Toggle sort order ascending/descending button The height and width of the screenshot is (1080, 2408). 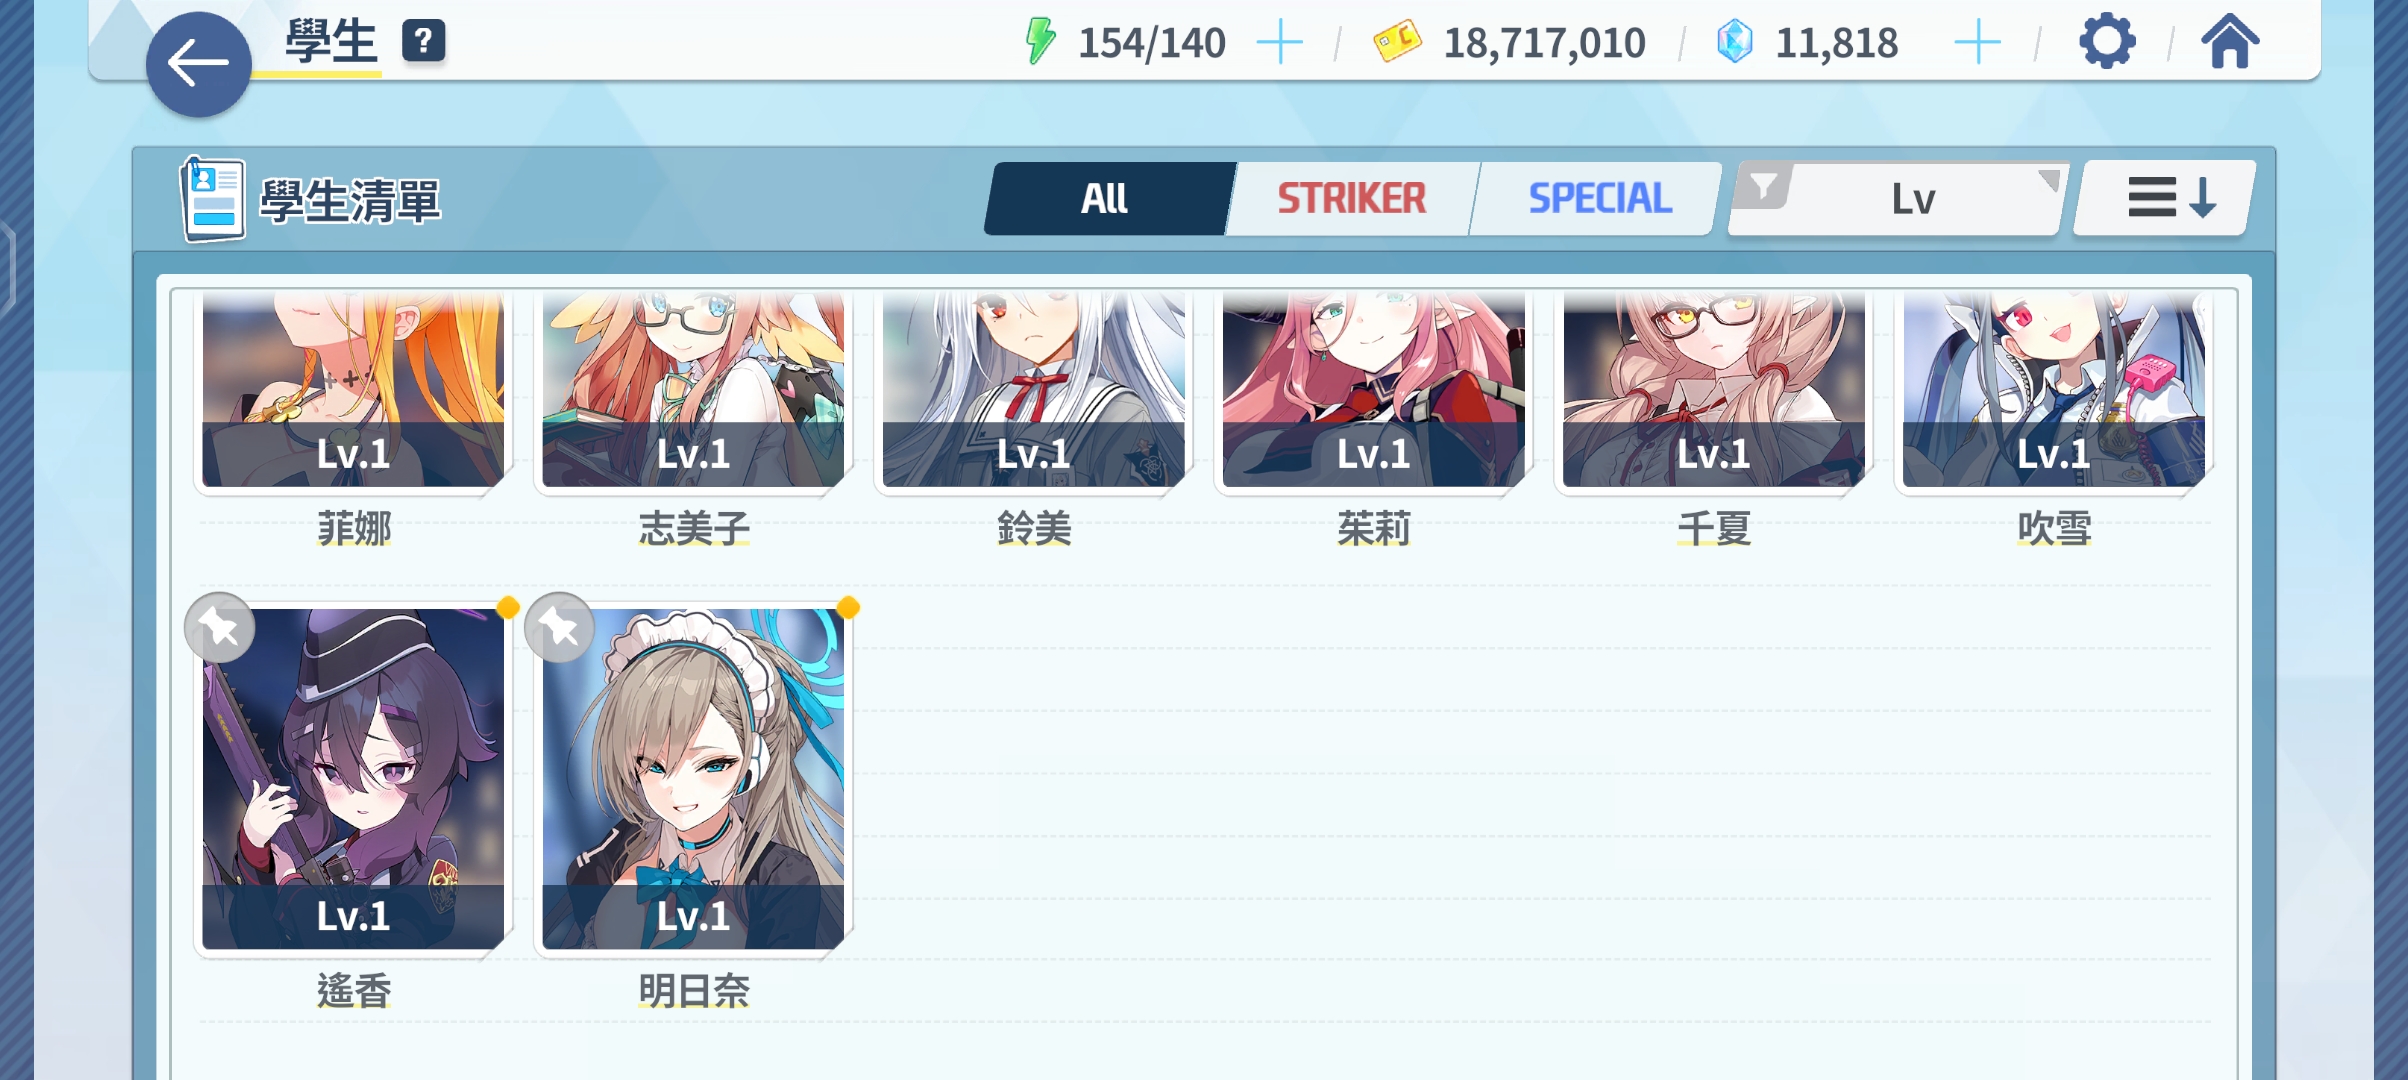click(x=2165, y=198)
